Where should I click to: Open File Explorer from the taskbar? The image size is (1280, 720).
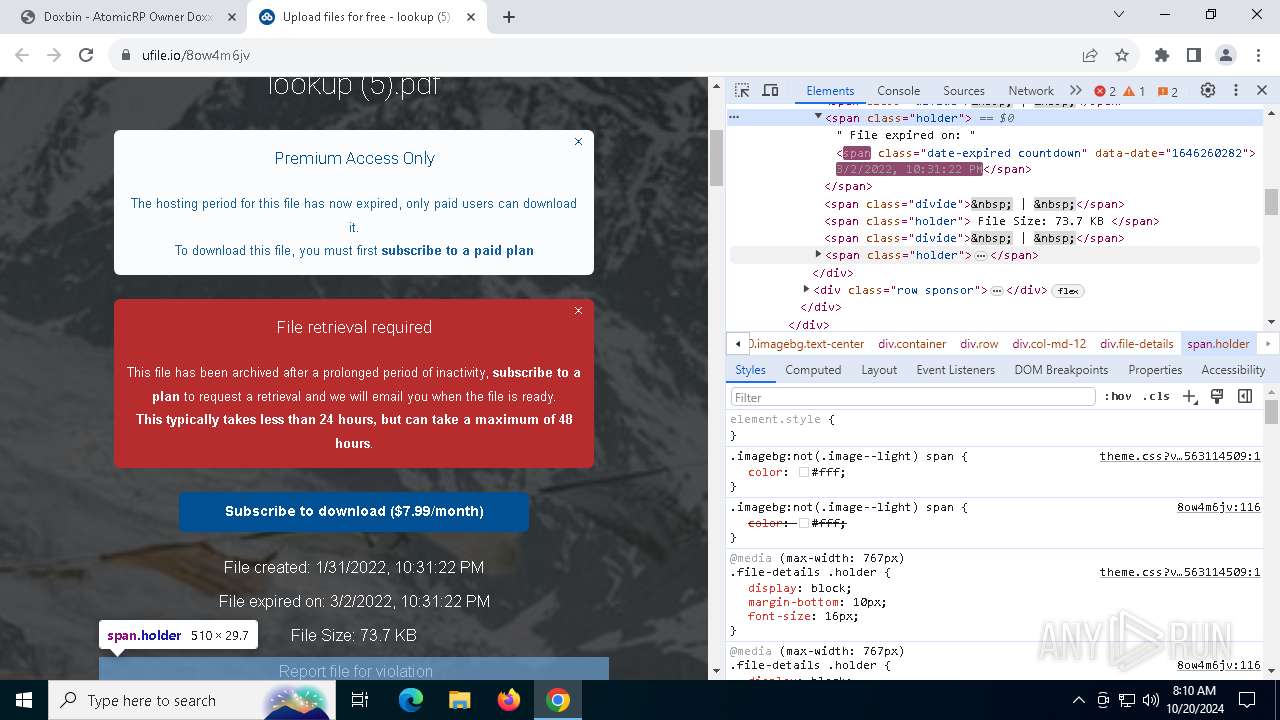(460, 700)
